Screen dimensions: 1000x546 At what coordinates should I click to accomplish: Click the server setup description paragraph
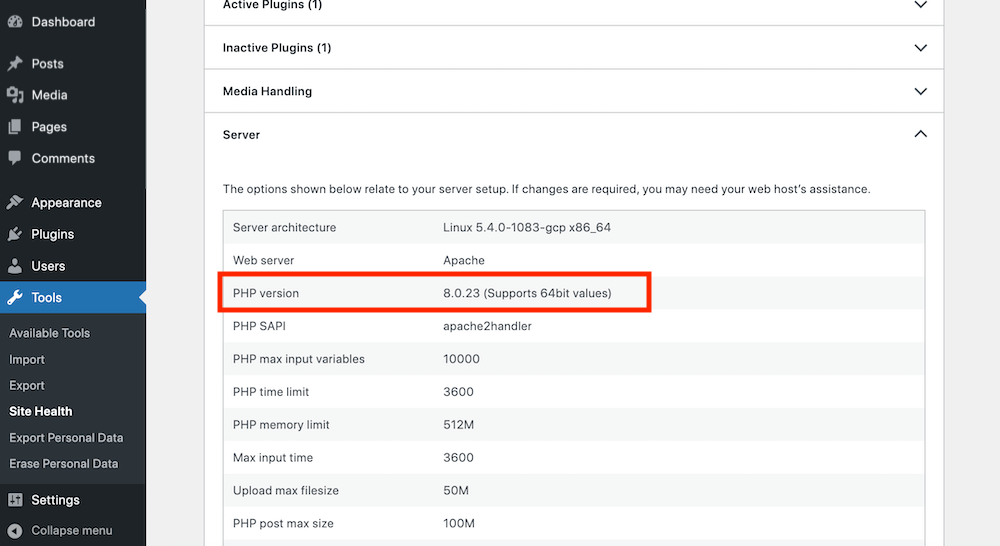547,189
